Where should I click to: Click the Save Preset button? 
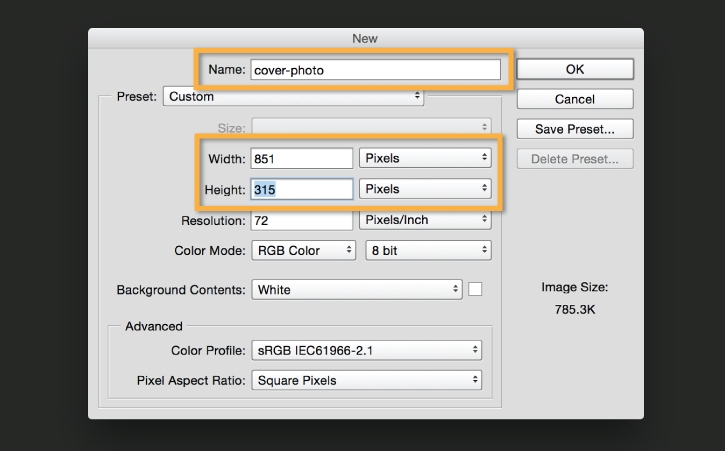point(575,129)
